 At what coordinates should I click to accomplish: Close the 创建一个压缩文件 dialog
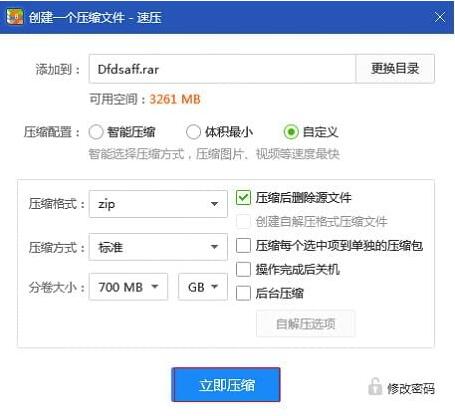(x=440, y=17)
